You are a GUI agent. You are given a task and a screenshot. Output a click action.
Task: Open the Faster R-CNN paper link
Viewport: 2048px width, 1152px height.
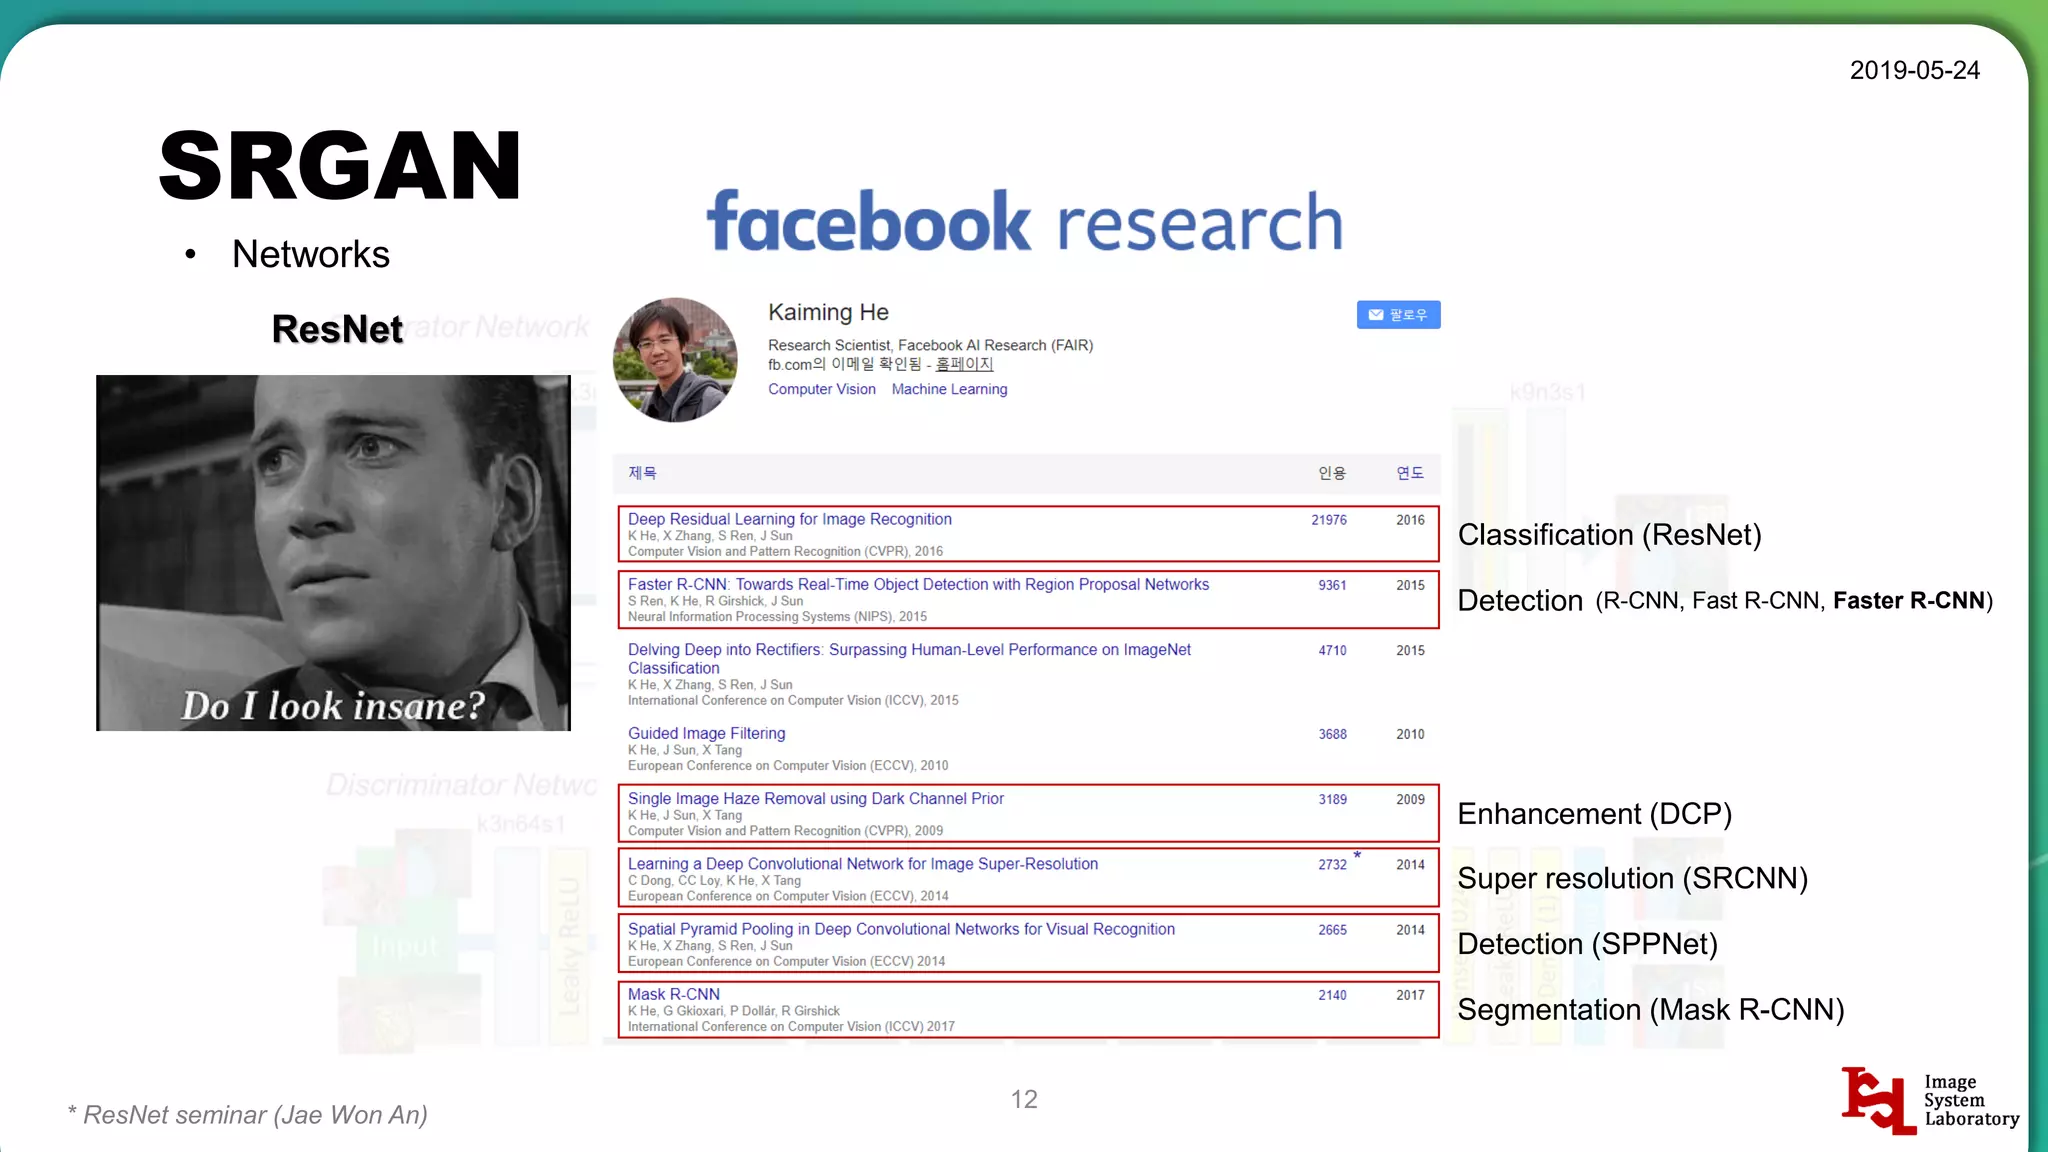click(918, 584)
